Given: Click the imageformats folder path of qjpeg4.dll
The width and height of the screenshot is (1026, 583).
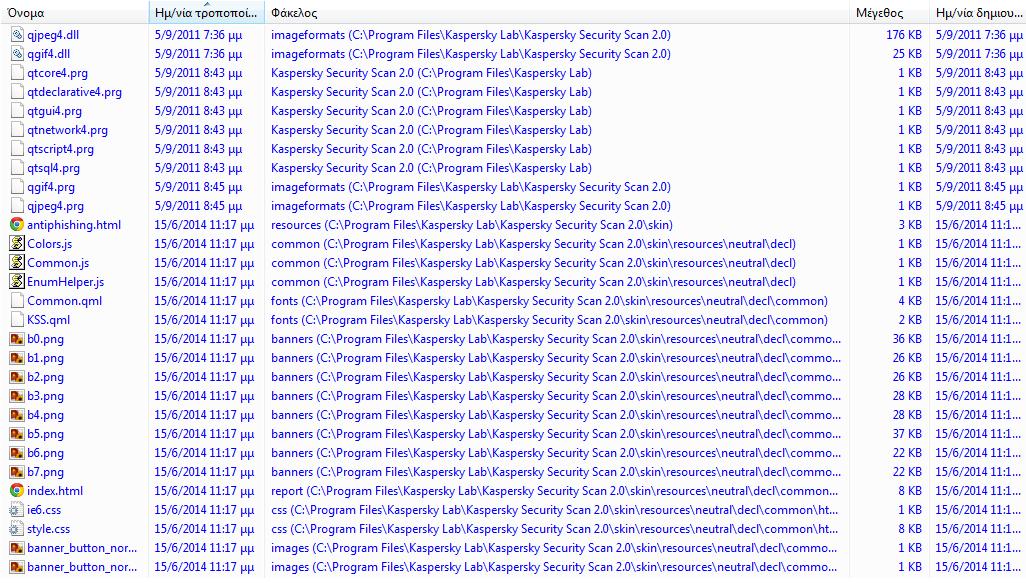Looking at the screenshot, I should coord(470,35).
